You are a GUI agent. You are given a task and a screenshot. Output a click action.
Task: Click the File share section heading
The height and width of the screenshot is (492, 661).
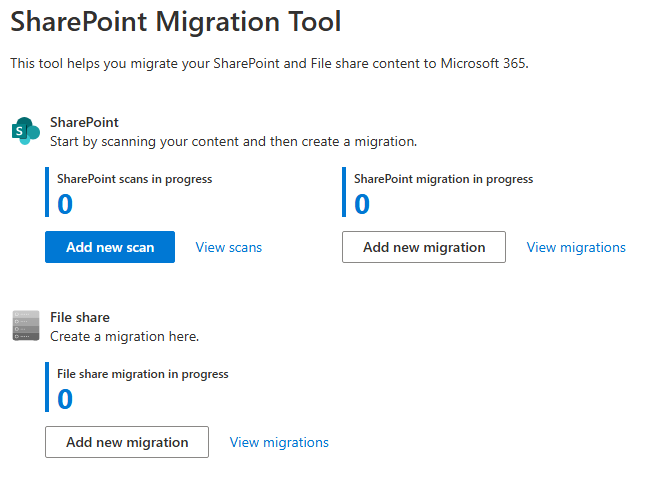click(80, 317)
